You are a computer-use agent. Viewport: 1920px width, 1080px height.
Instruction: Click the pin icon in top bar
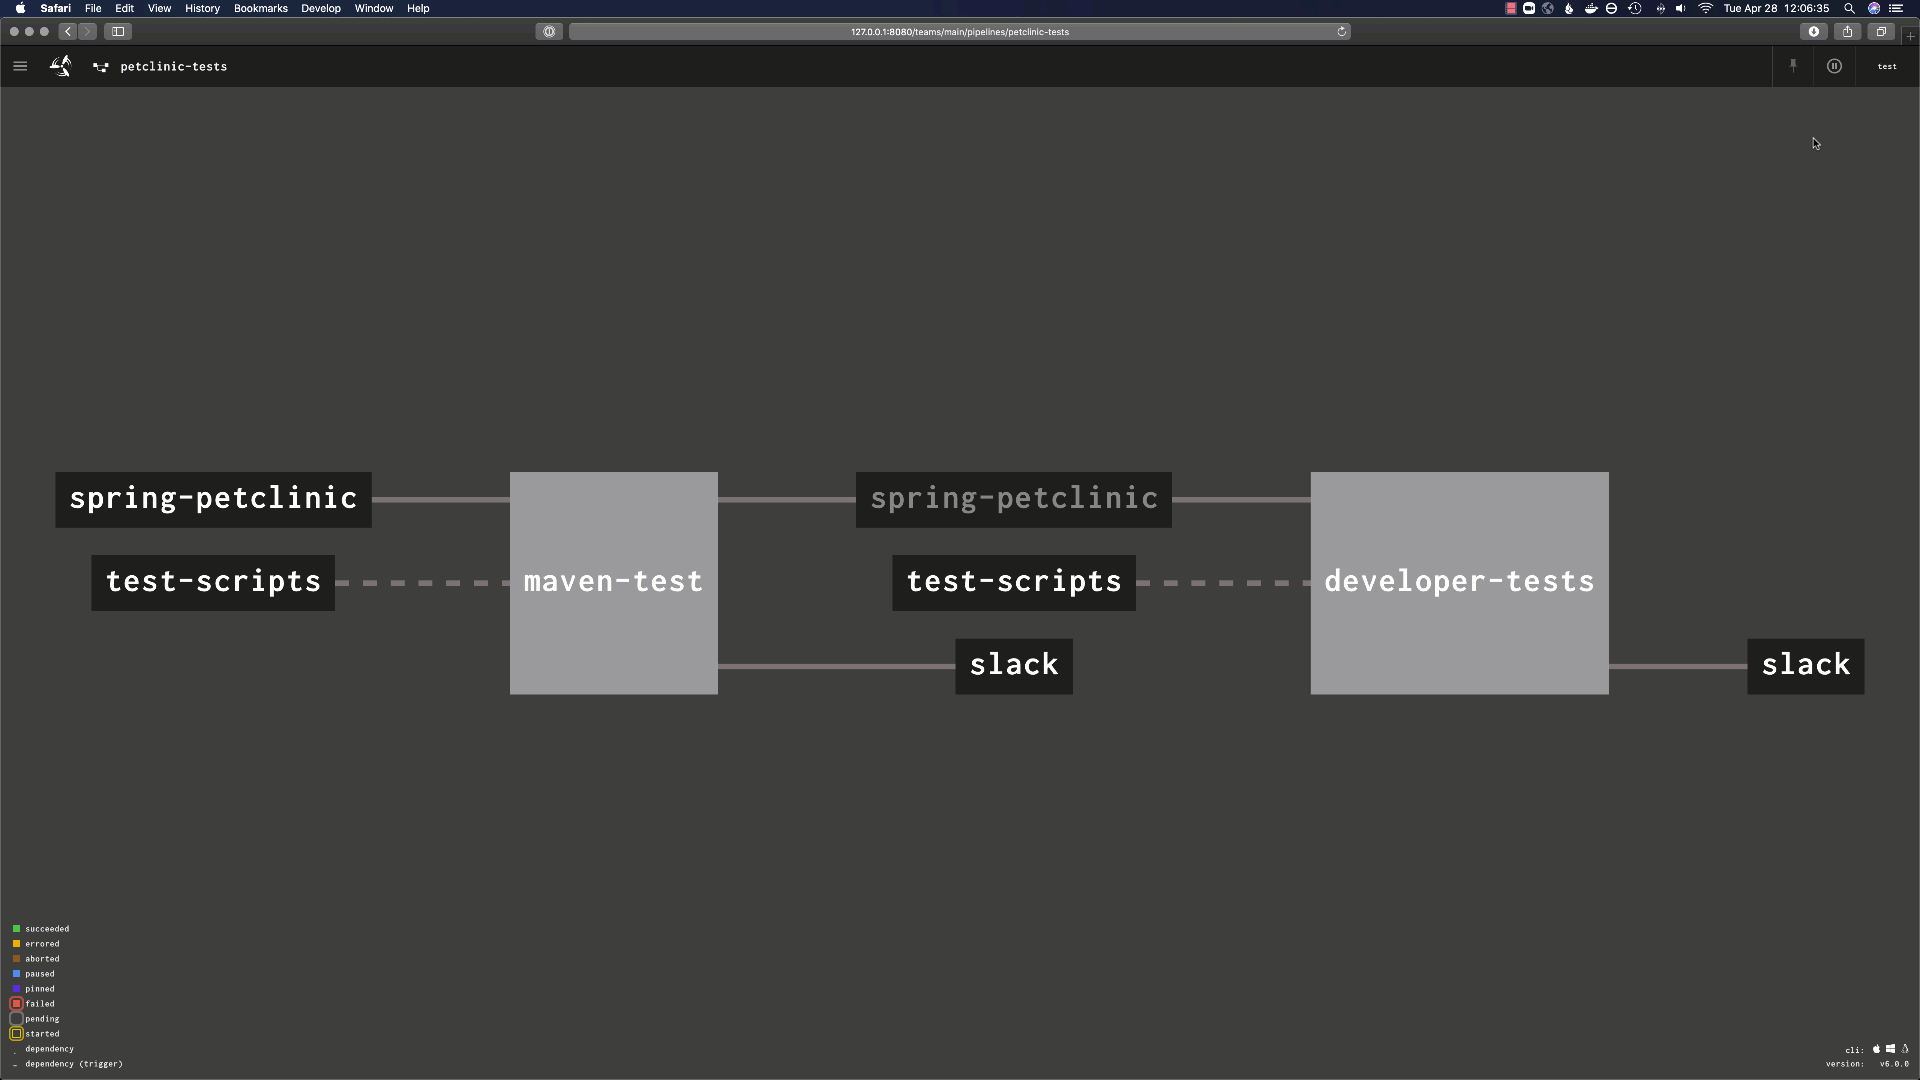[x=1793, y=66]
